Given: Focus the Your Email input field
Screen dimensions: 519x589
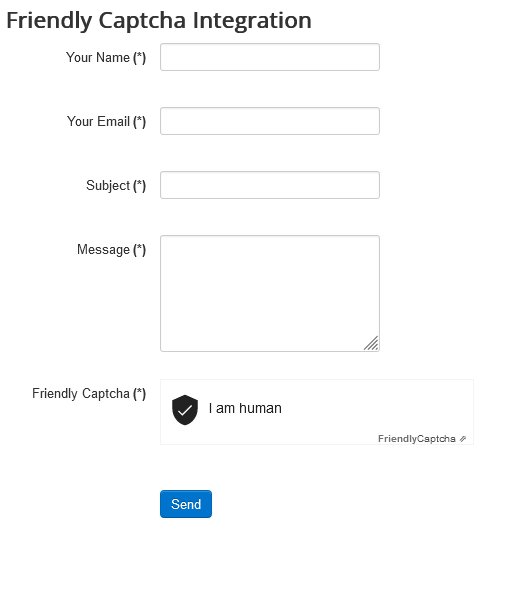Looking at the screenshot, I should [x=270, y=121].
